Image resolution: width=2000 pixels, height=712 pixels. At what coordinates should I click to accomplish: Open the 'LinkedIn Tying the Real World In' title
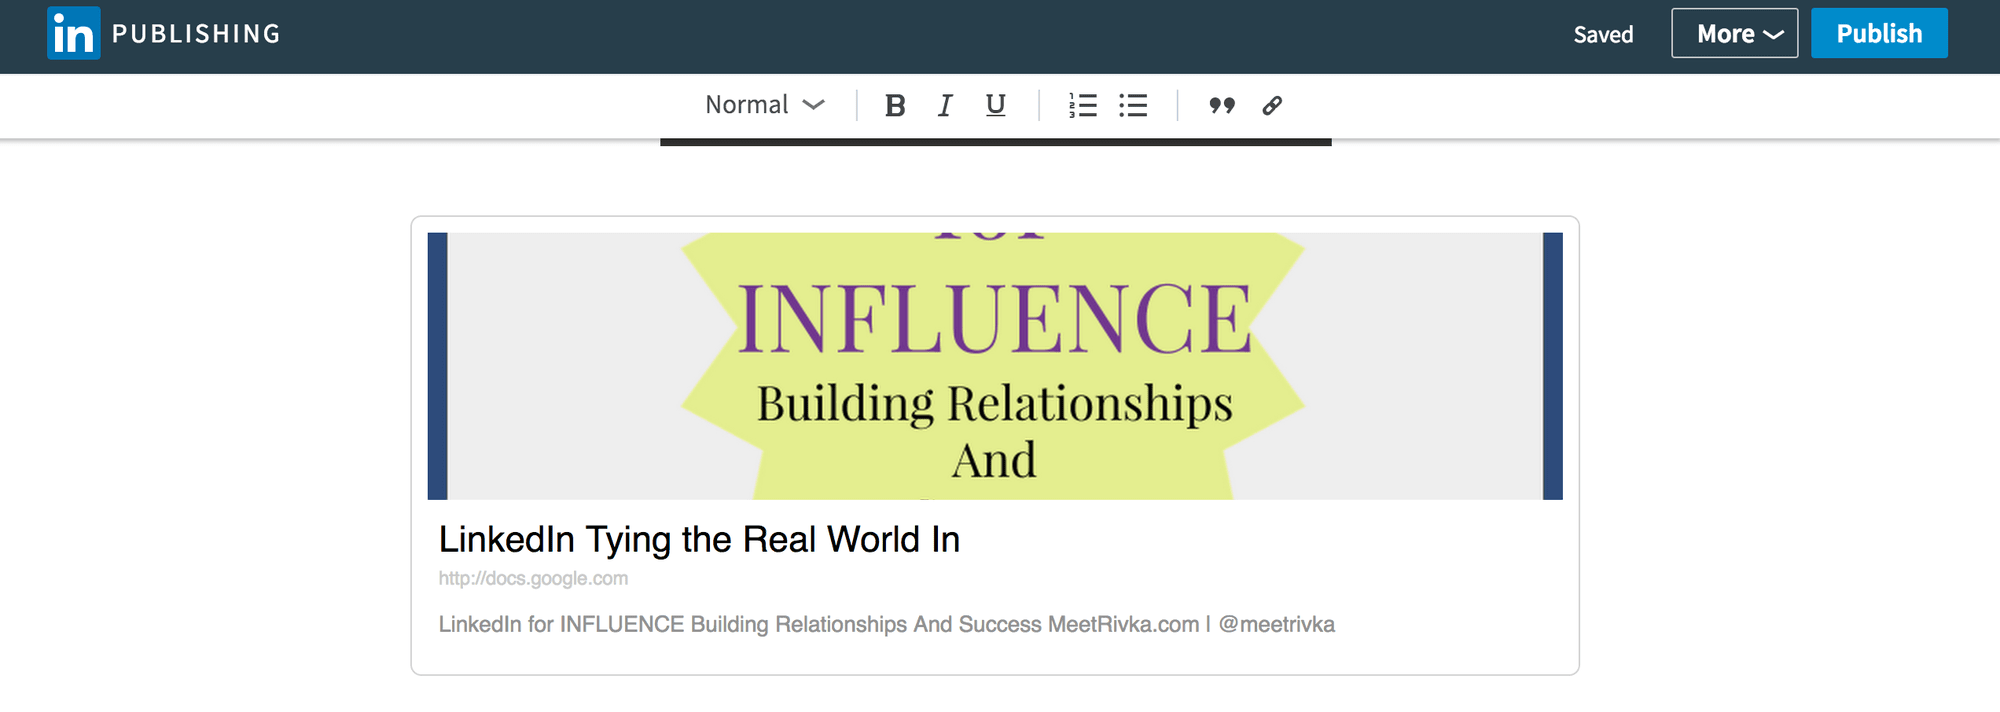tap(699, 539)
